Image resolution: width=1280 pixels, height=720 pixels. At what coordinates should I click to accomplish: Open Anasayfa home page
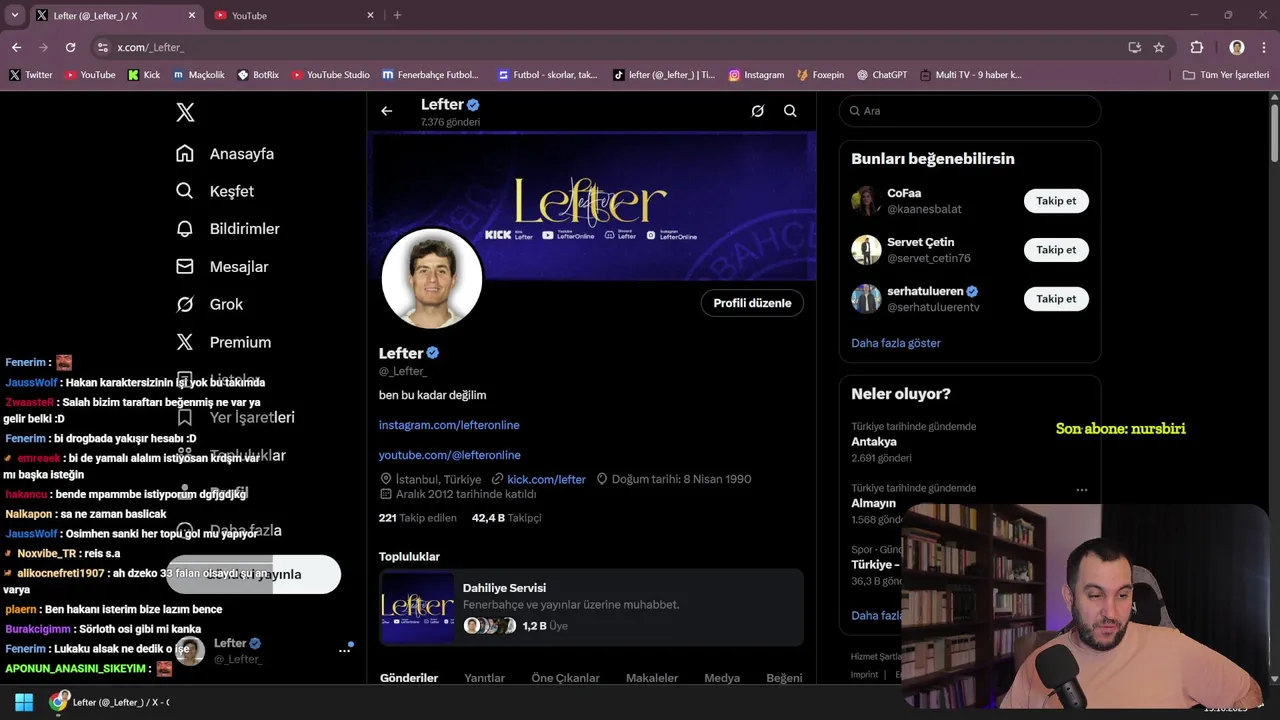224,153
